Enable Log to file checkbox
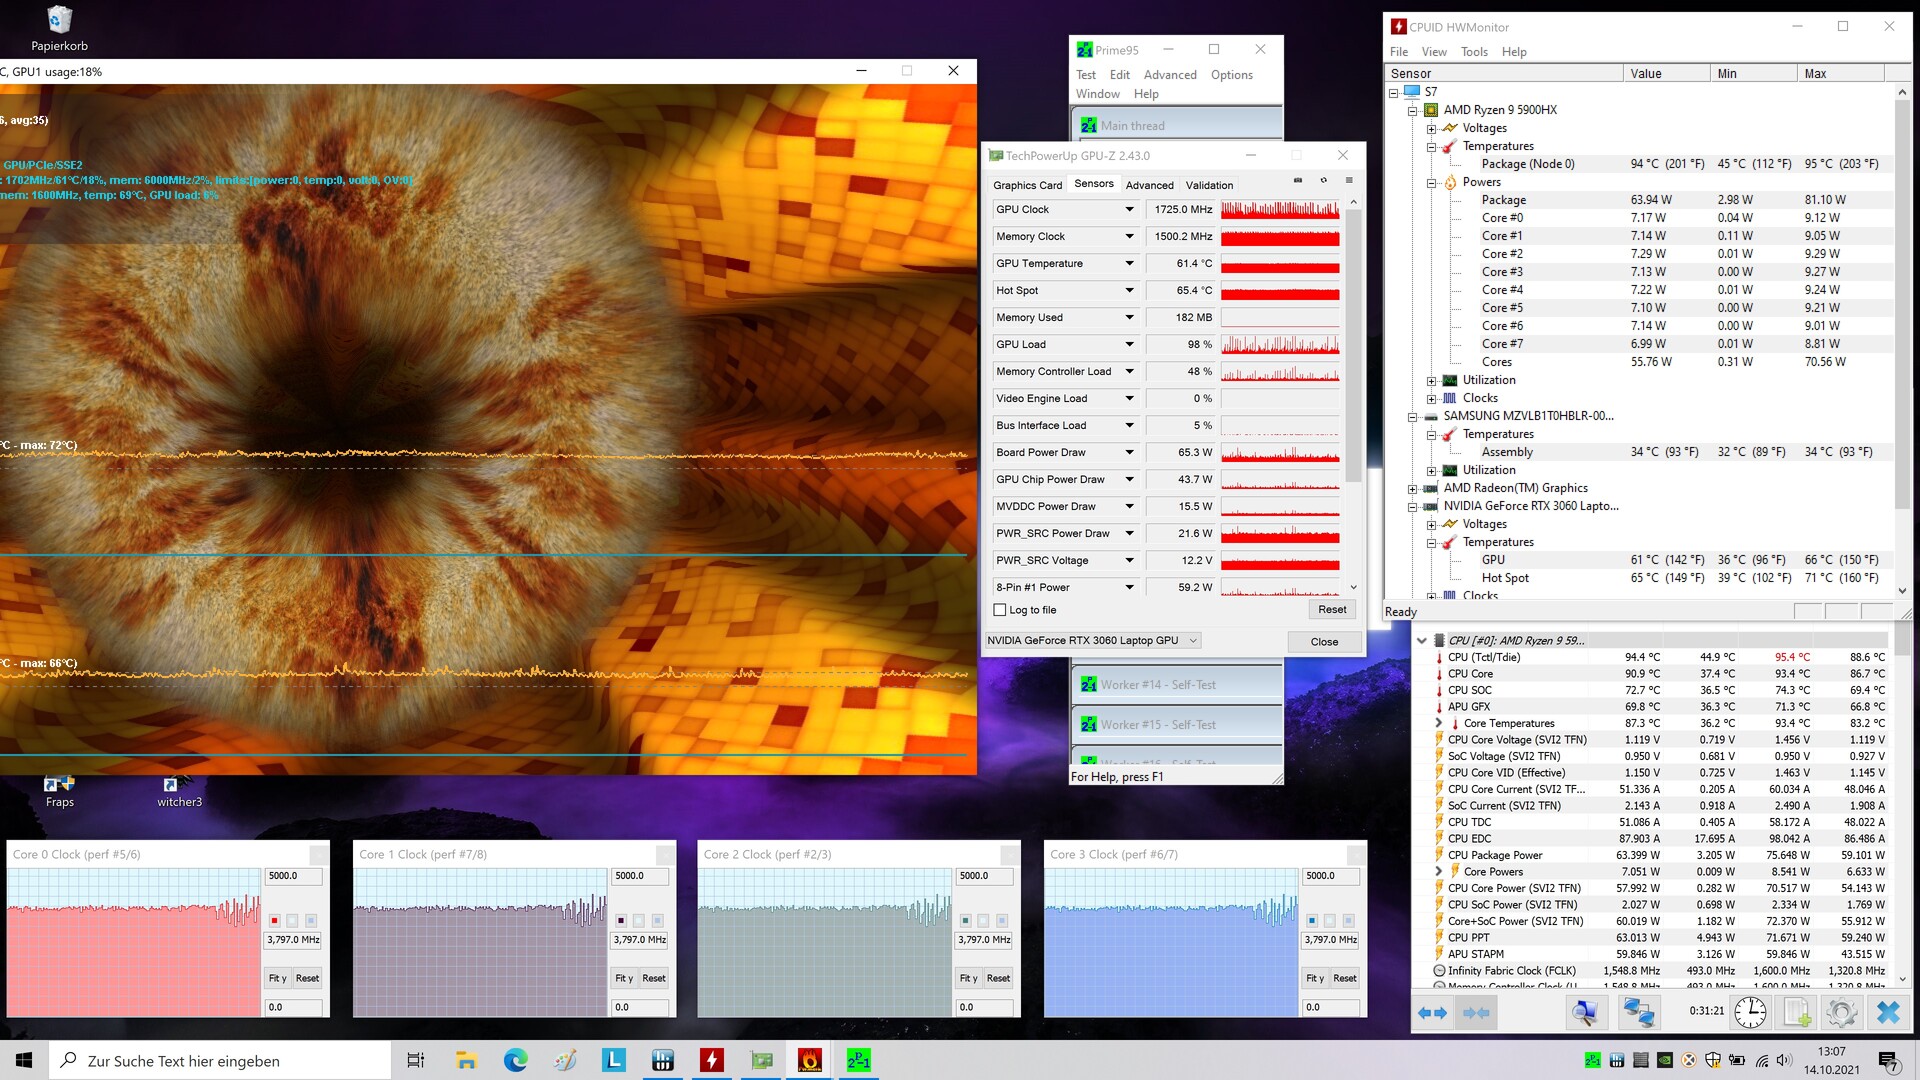The width and height of the screenshot is (1920, 1080). click(x=999, y=610)
